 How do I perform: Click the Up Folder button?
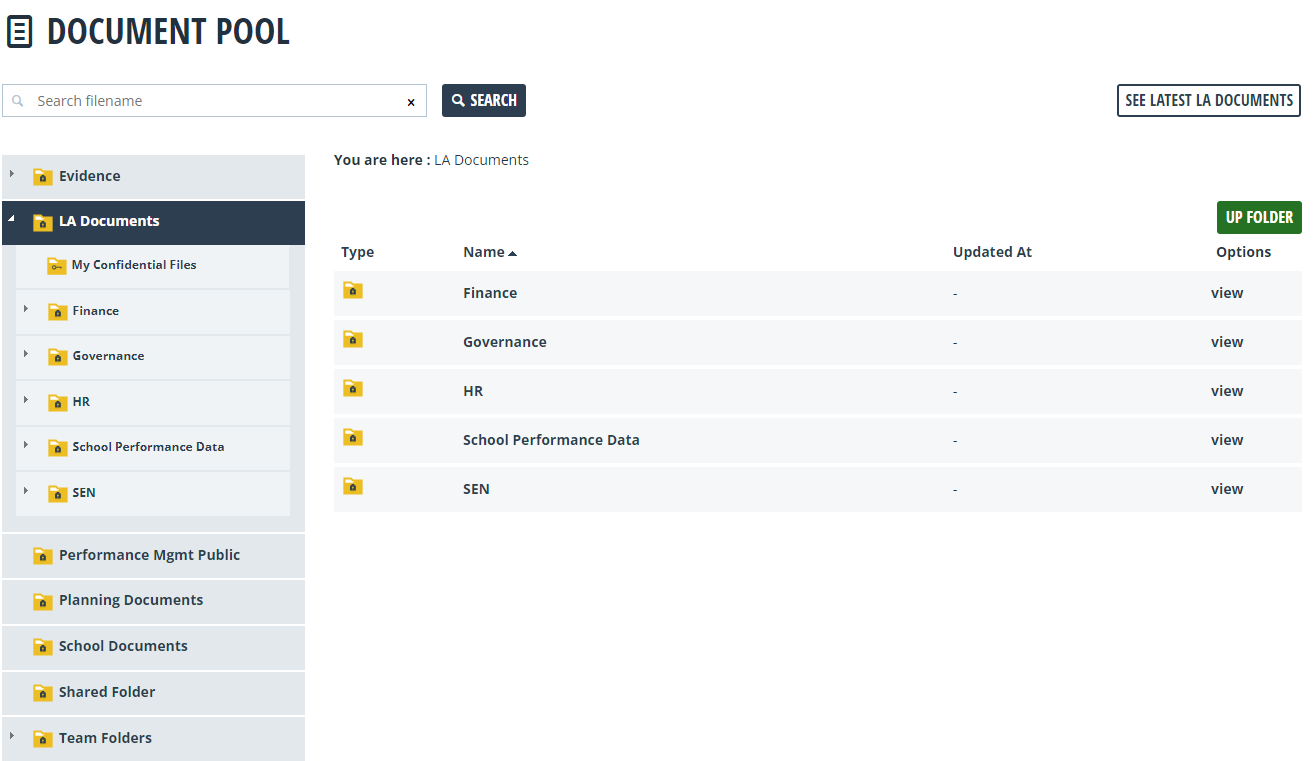[1259, 217]
